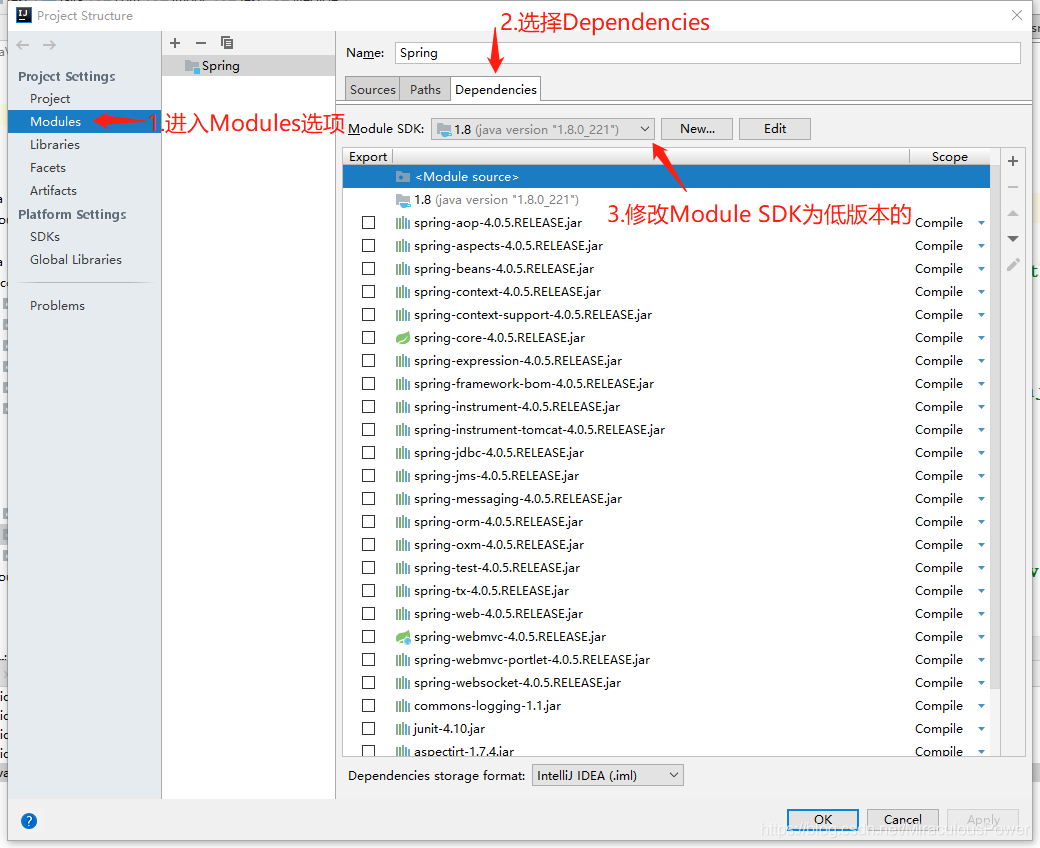Check export for spring-orm-4.0.5.RELEASE.jar
Viewport: 1040px width, 848px height.
tap(369, 522)
